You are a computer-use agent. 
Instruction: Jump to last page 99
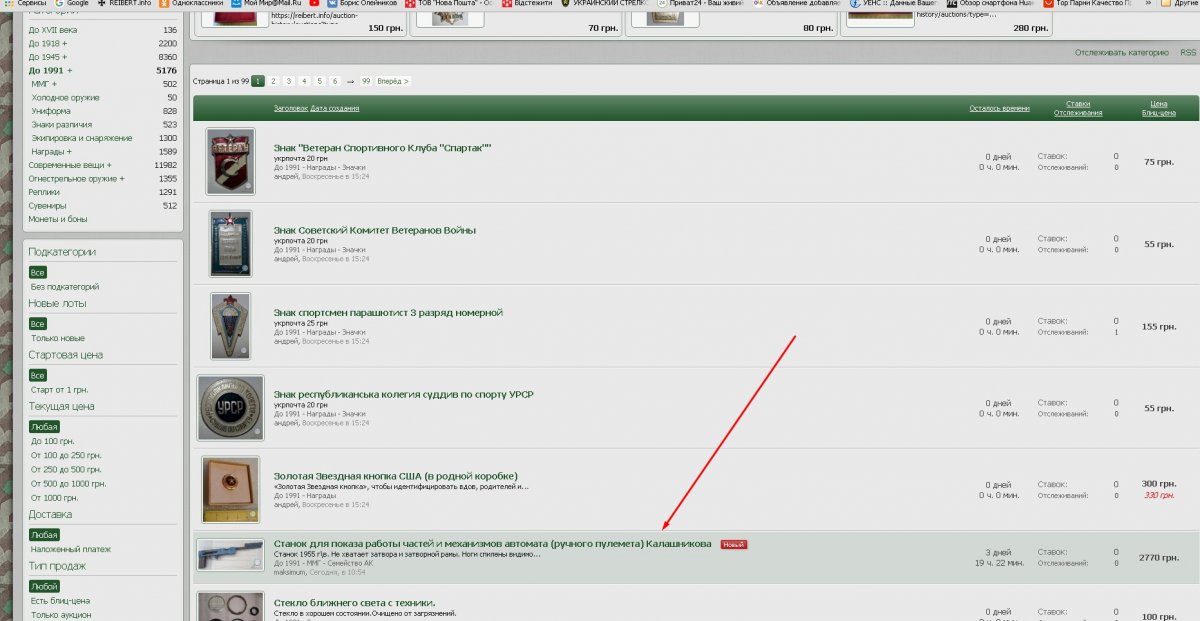[367, 81]
